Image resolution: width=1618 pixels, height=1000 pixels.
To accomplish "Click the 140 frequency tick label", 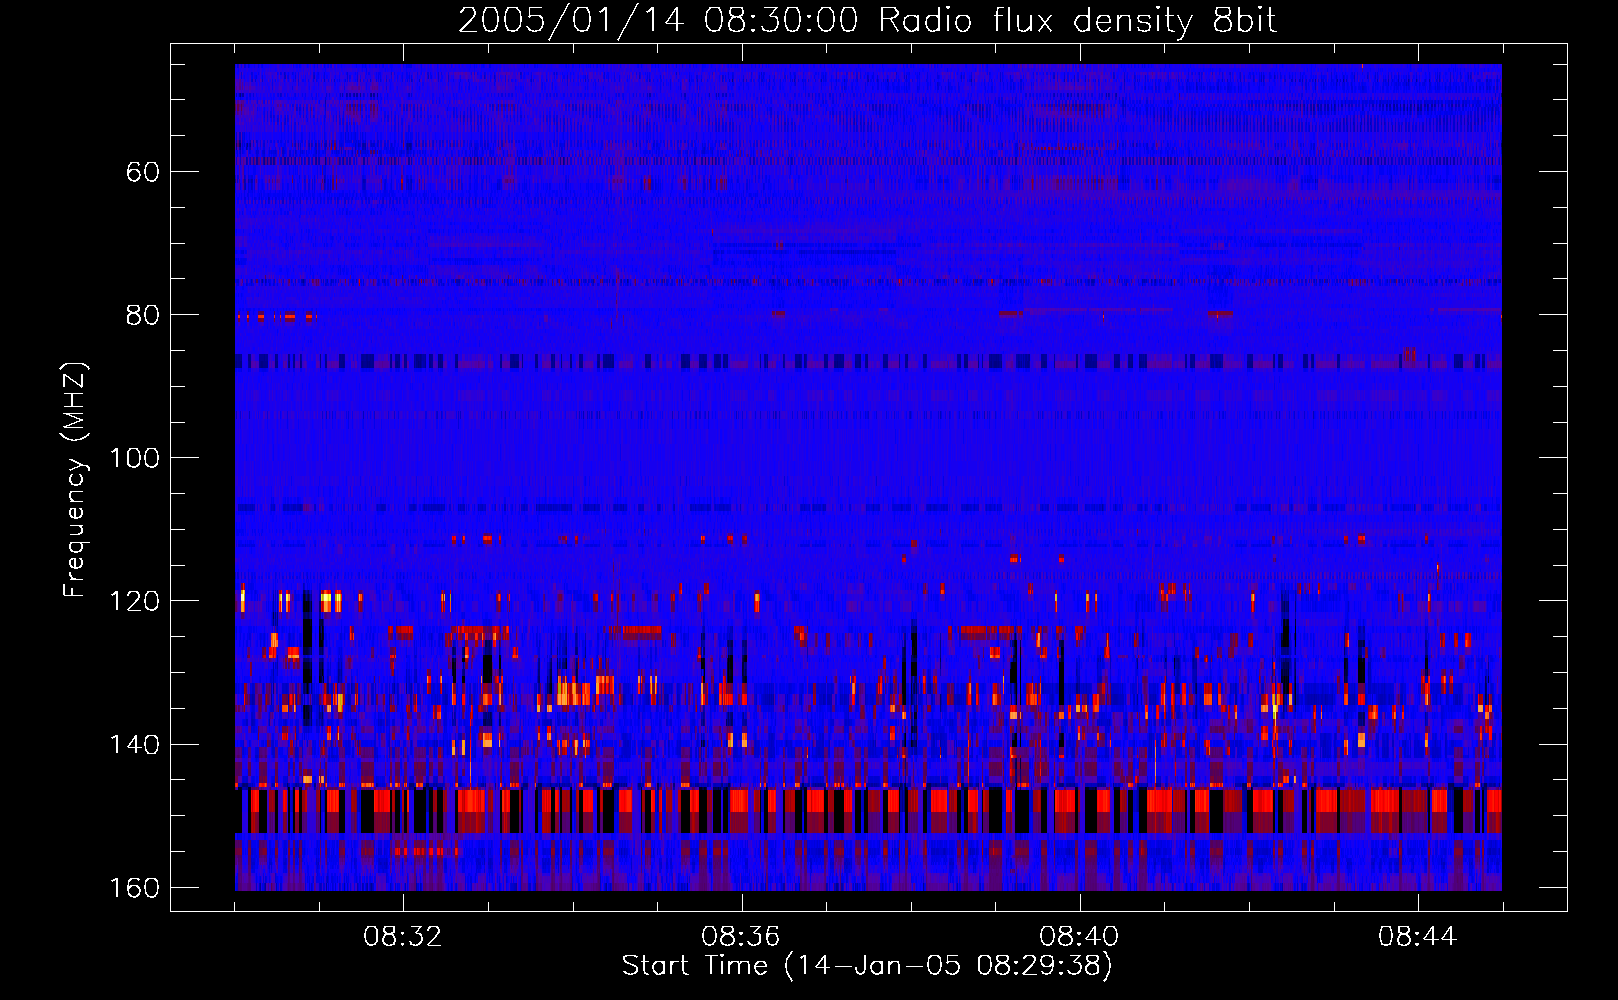I will pos(134,745).
